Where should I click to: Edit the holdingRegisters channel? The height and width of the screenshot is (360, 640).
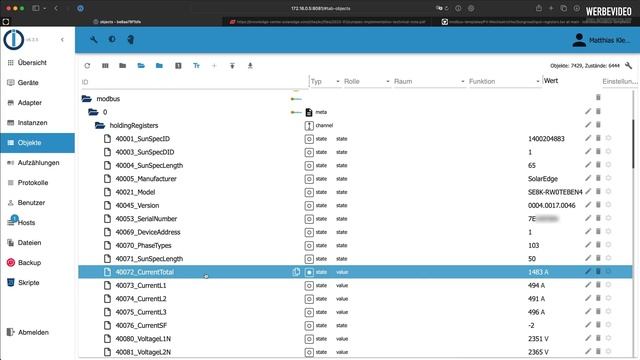(x=588, y=124)
